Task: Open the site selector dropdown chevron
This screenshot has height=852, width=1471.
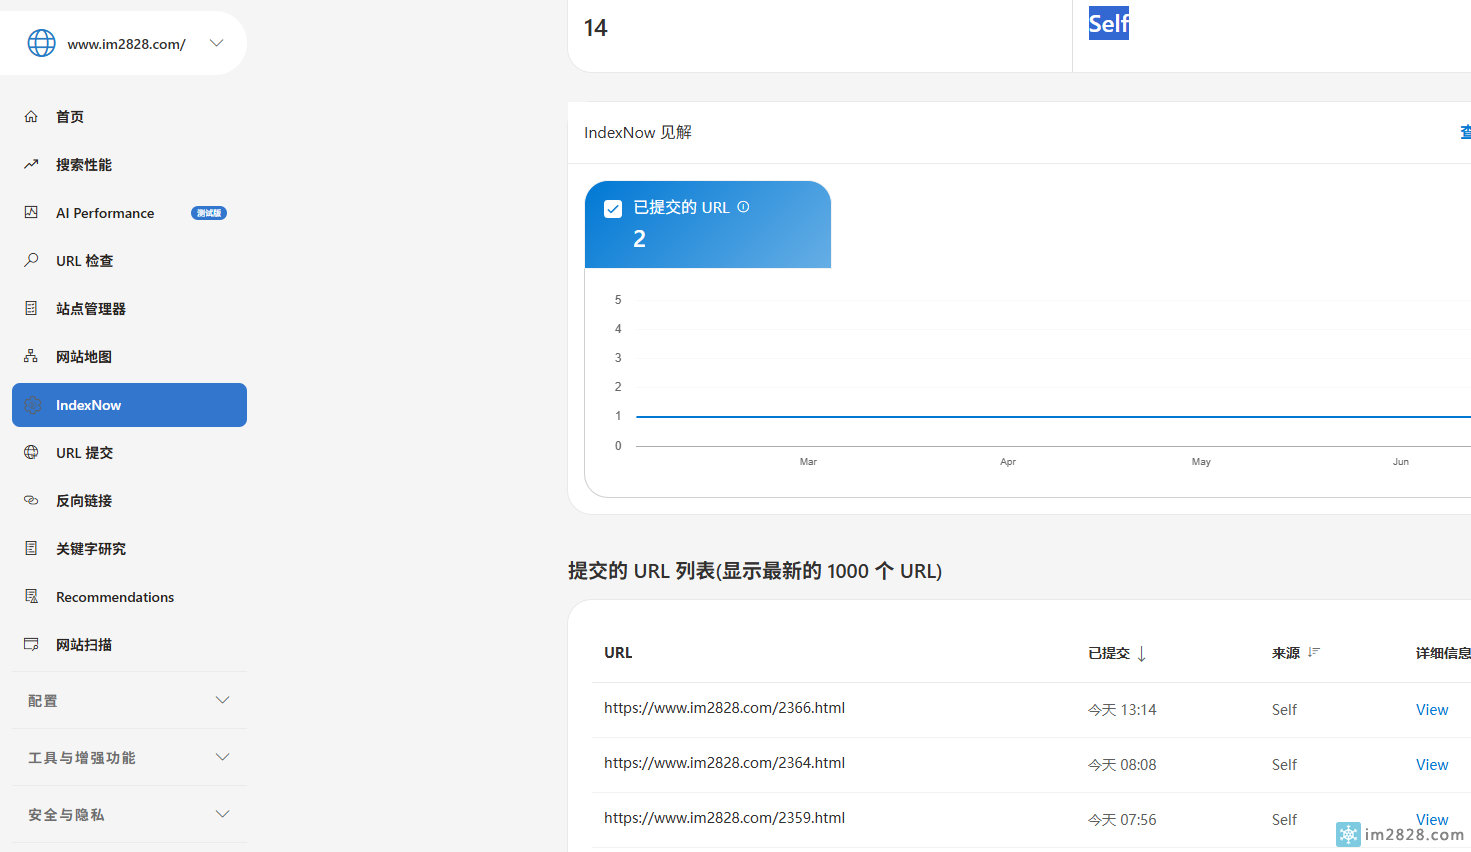Action: pos(216,43)
